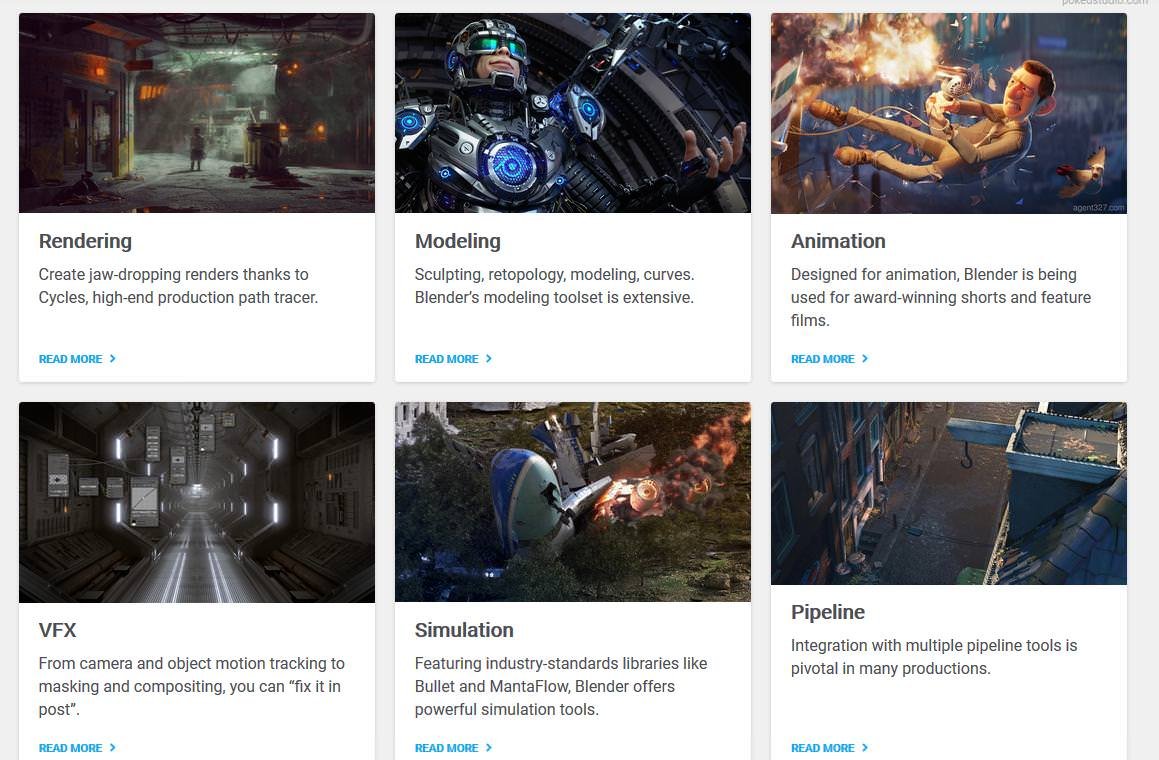1159x760 pixels.
Task: Click the Pipeline card heading
Action: [828, 612]
